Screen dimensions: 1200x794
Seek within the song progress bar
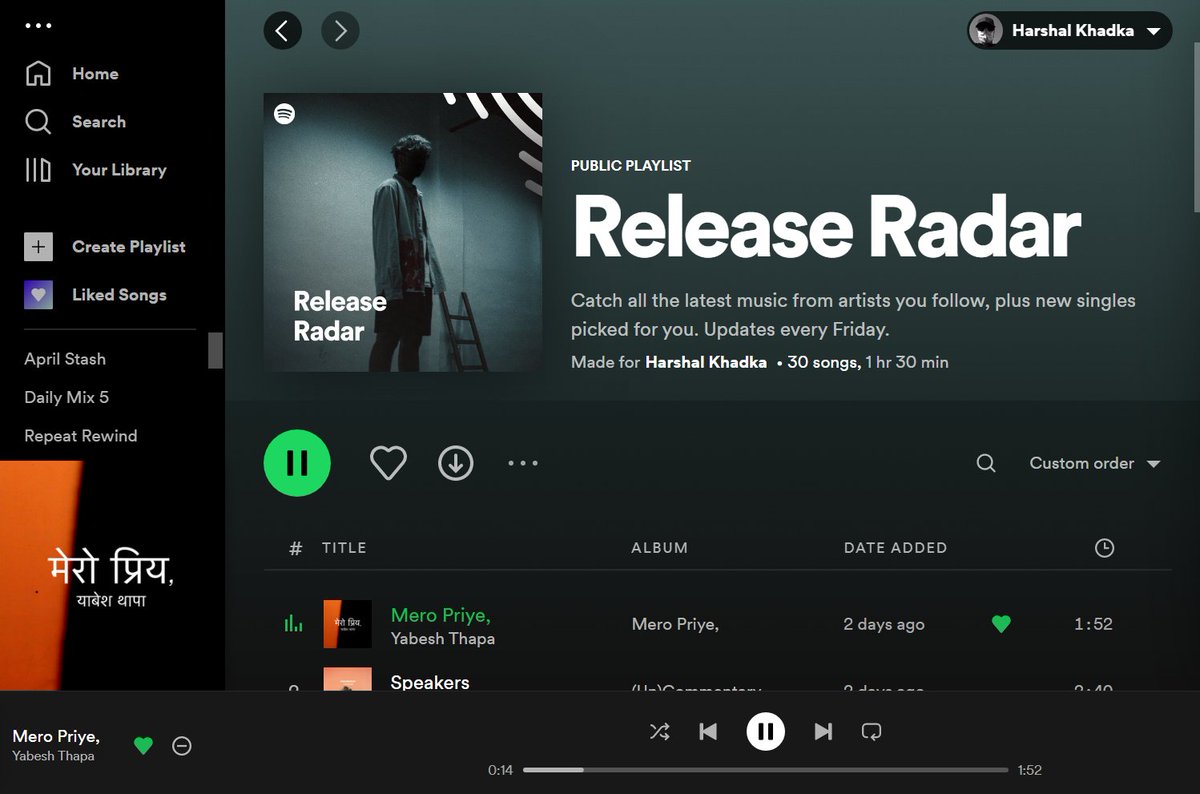(765, 770)
